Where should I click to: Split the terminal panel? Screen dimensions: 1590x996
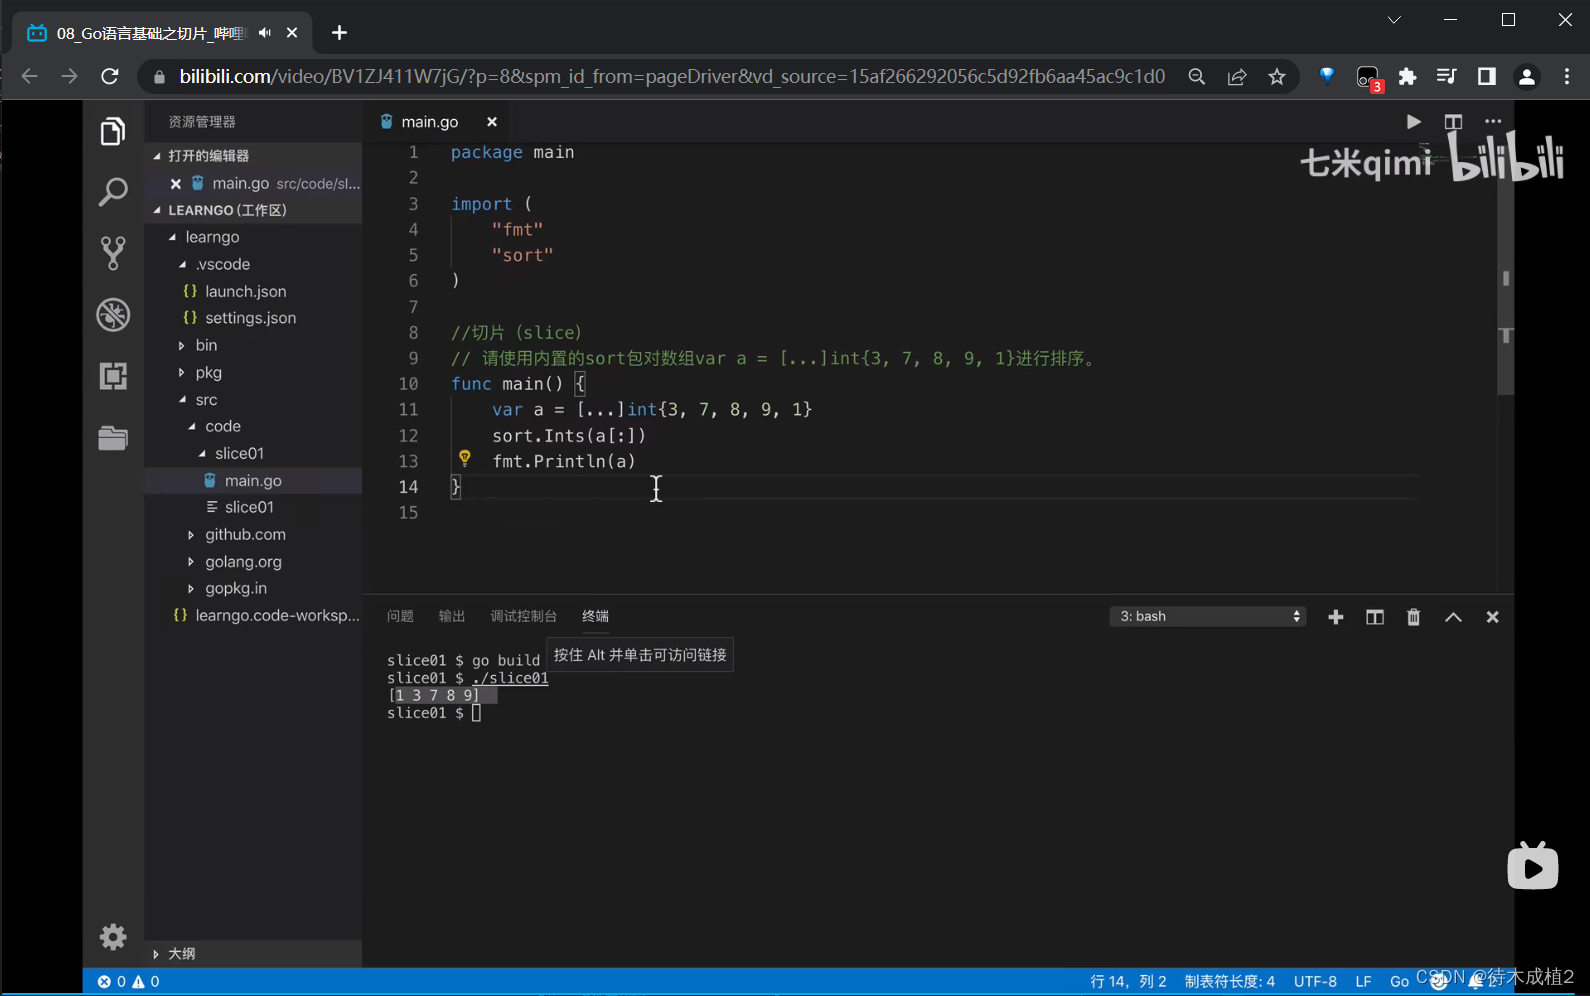1375,617
